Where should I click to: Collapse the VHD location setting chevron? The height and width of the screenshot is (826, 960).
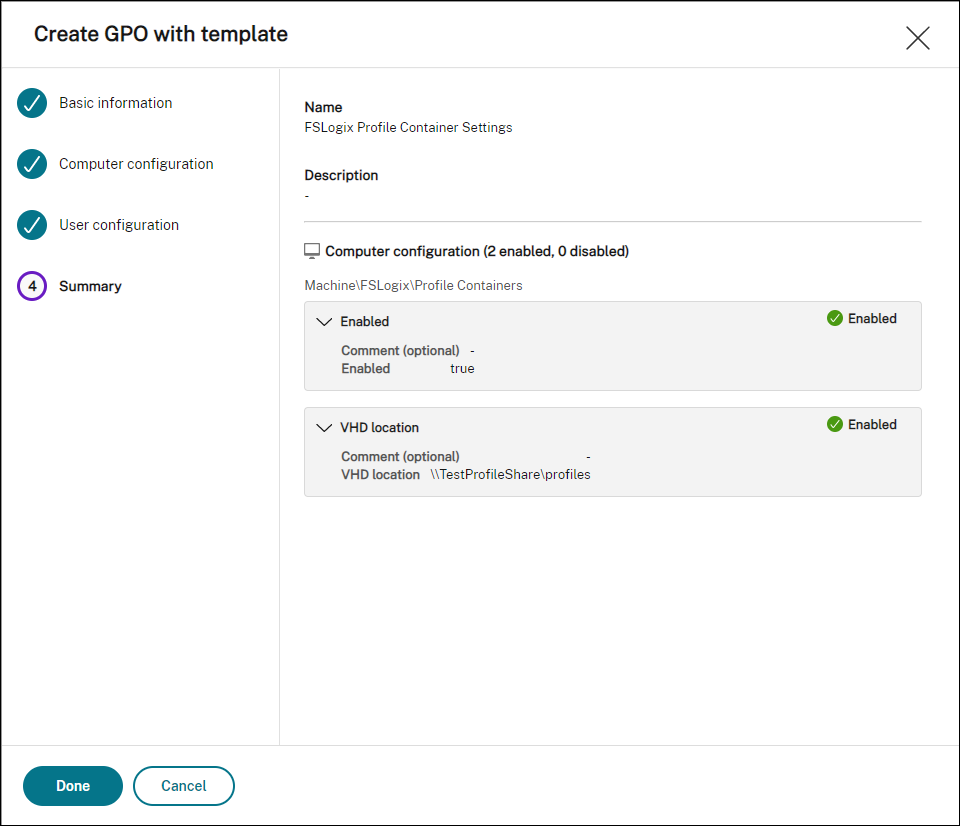pyautogui.click(x=323, y=428)
